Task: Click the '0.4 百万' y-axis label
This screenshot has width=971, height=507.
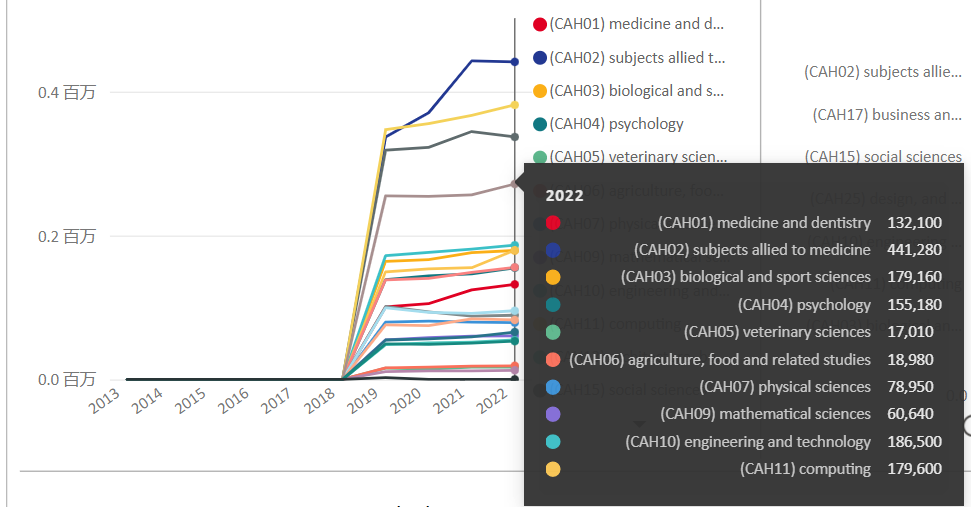Action: (x=67, y=93)
